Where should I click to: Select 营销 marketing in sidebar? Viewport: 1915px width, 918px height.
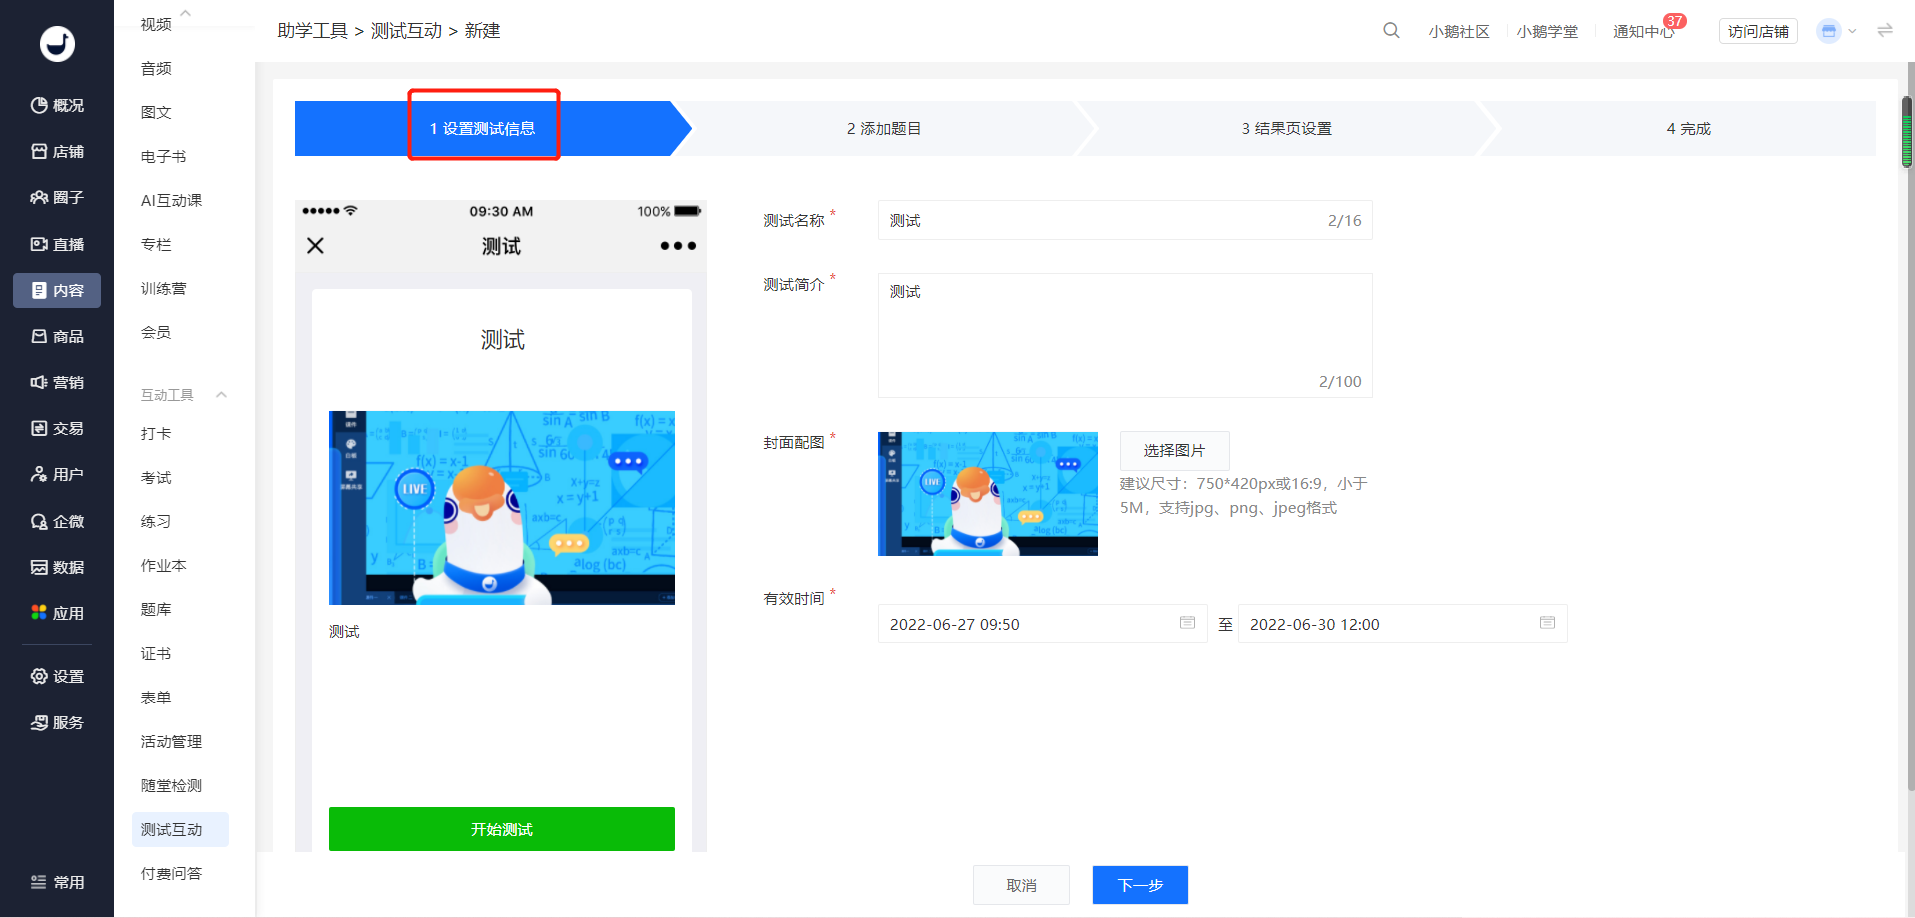[57, 382]
